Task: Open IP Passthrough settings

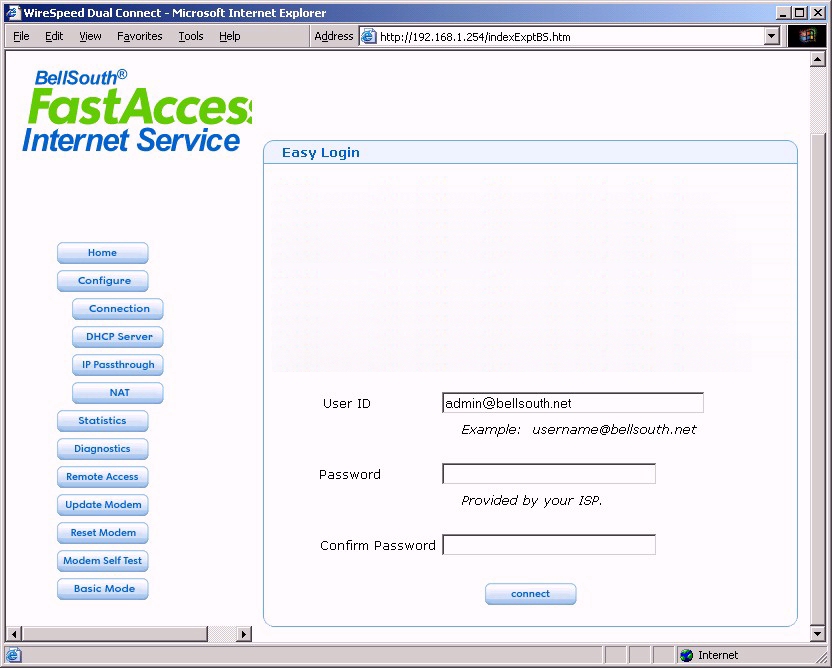Action: (118, 365)
